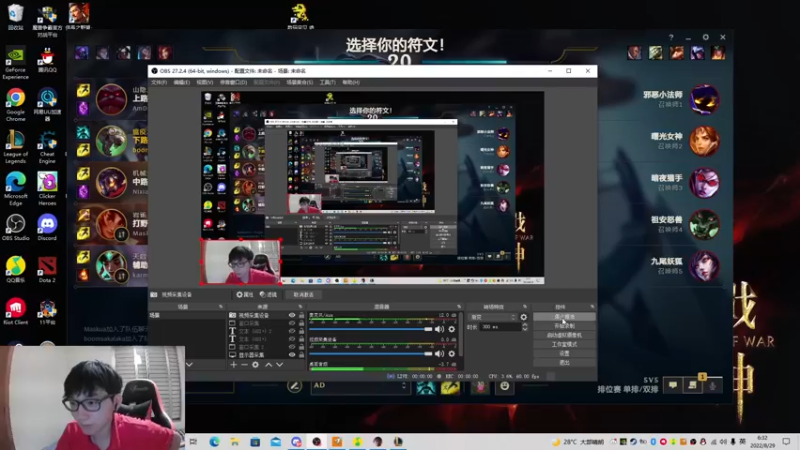Move scene down with chevron under scenes

click(x=189, y=365)
